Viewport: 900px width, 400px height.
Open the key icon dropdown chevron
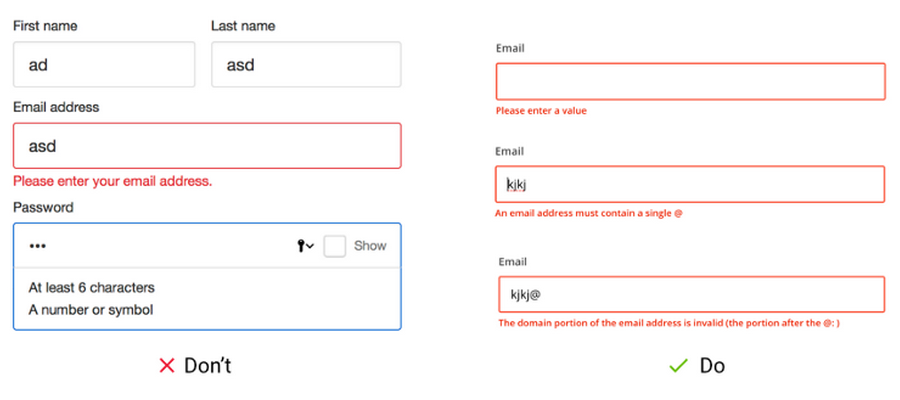(311, 247)
